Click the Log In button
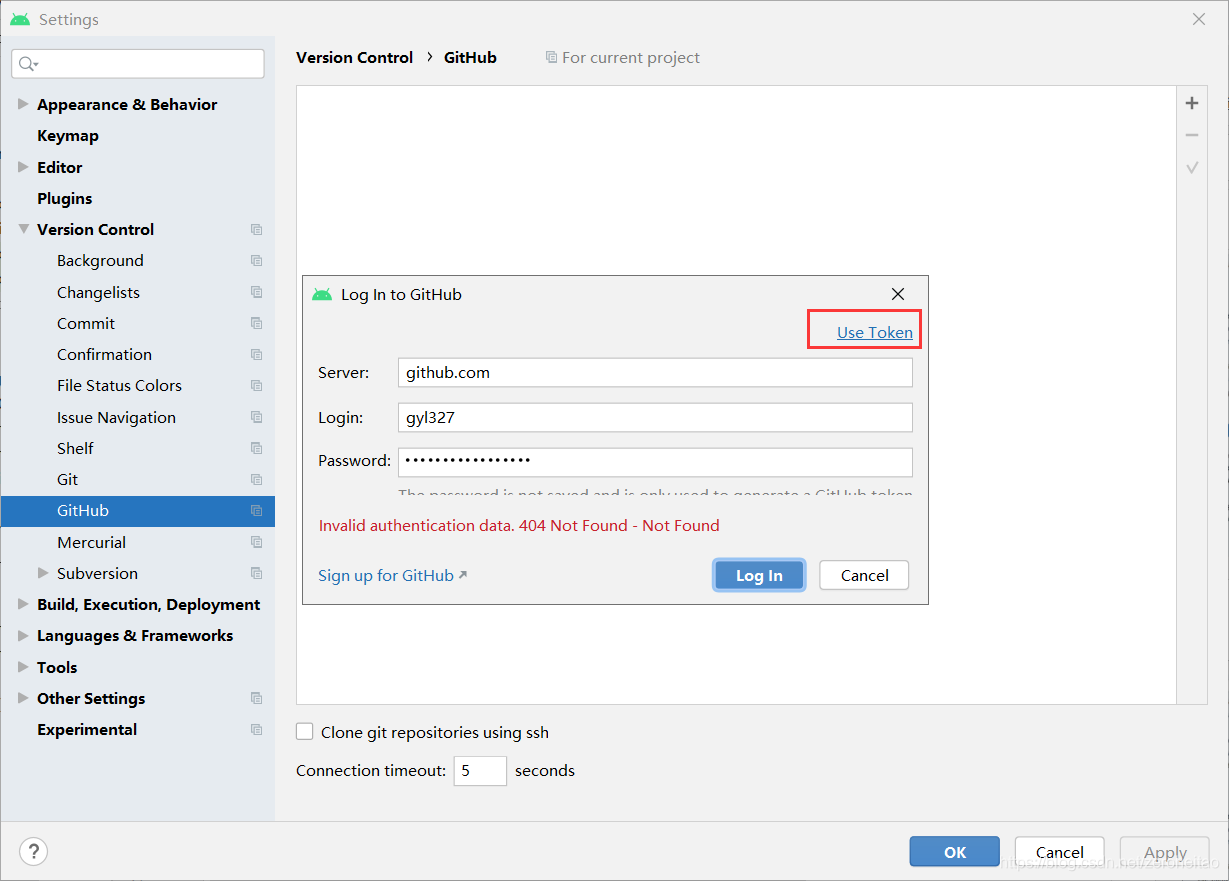This screenshot has width=1229, height=881. (x=759, y=575)
